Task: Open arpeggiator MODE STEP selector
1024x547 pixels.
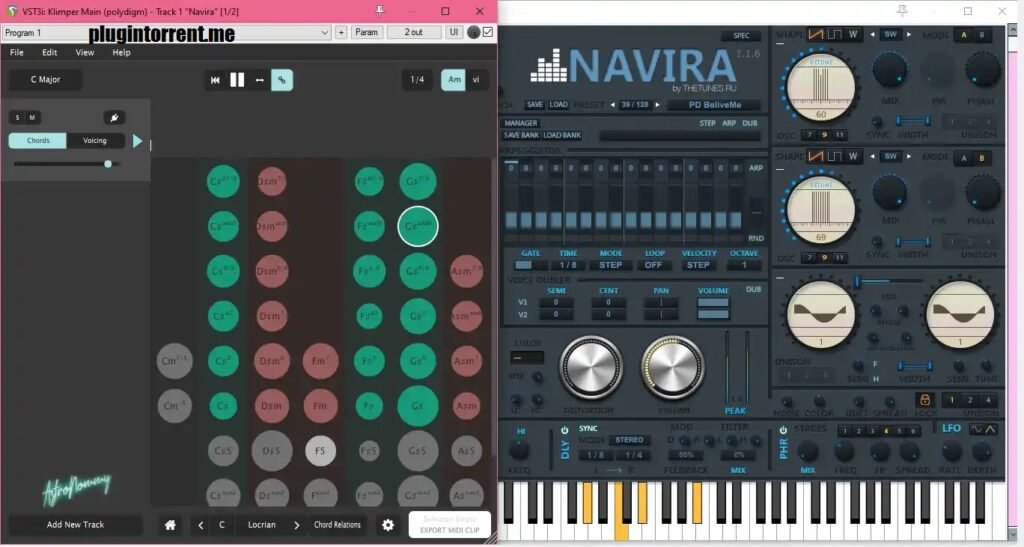Action: 611,266
